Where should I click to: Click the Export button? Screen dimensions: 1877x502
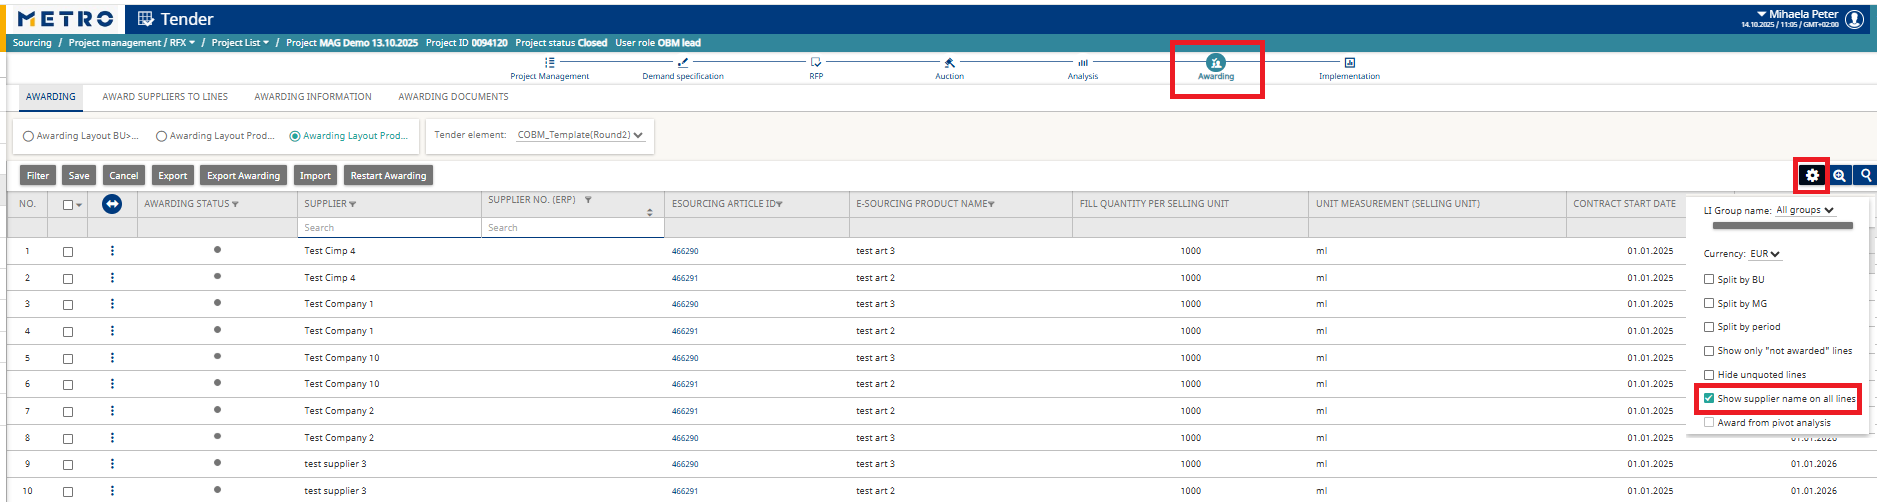pos(173,175)
